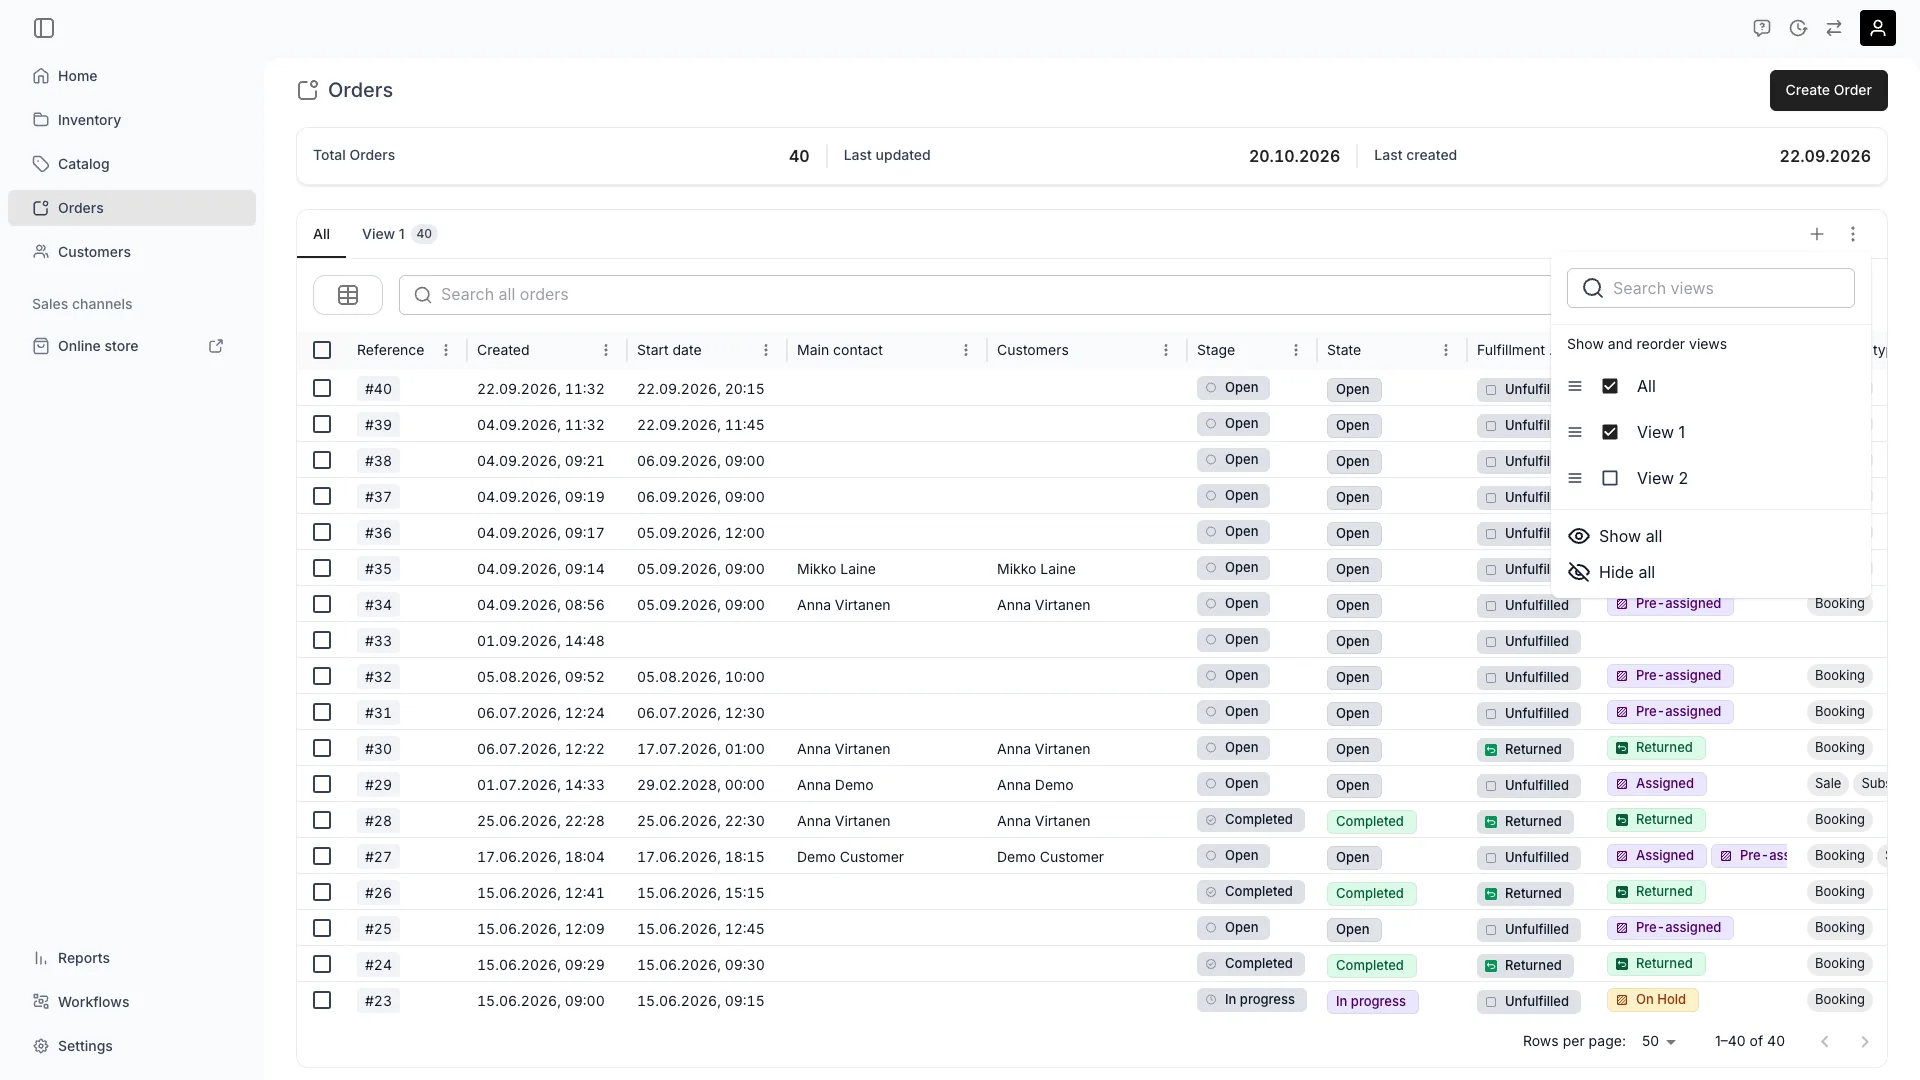Open Main contact column options menu
Screen dimensions: 1920x1080
pos(966,350)
